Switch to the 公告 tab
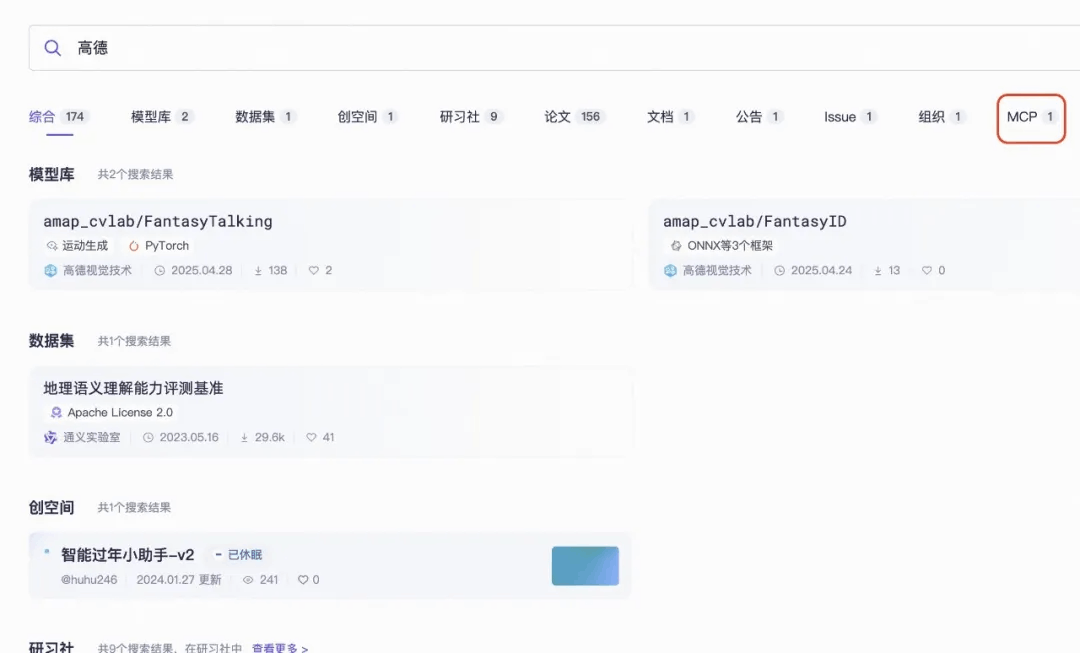Screen dimensions: 1080x653 click(x=759, y=116)
